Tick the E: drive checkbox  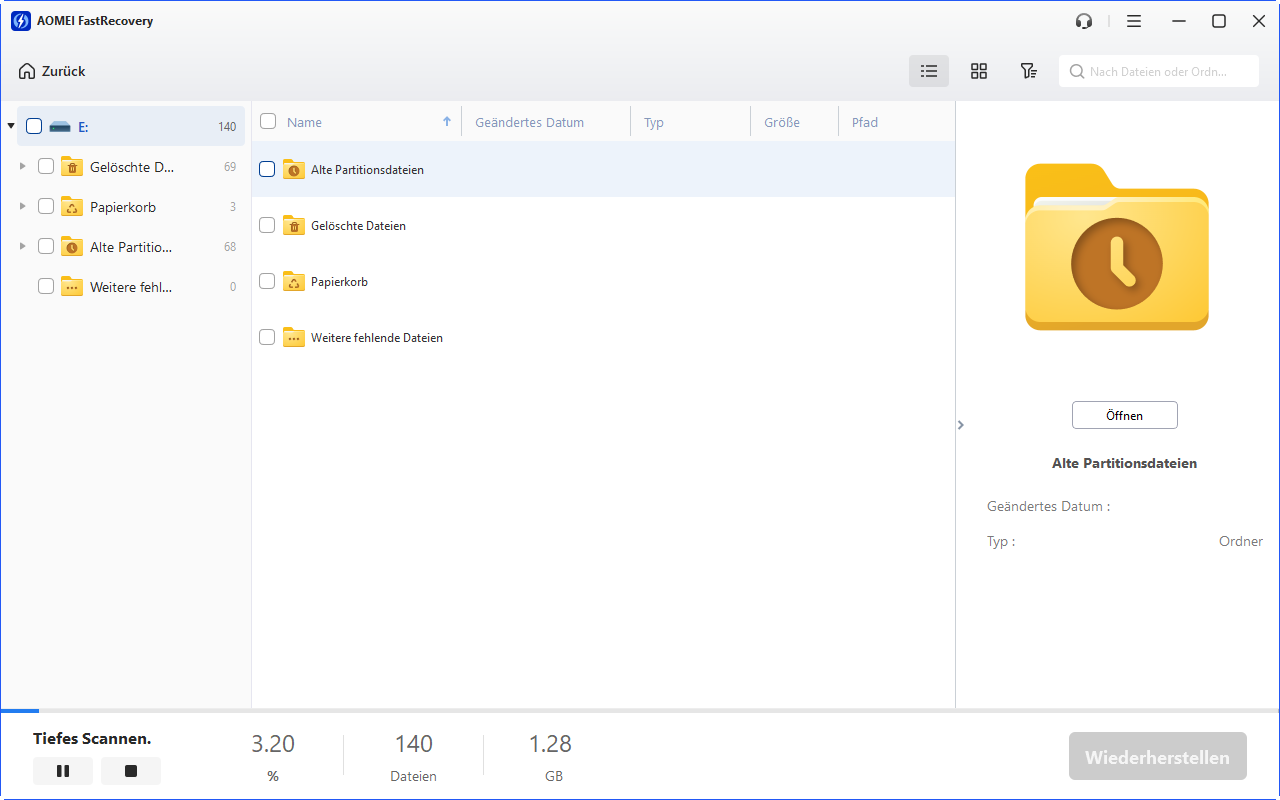pos(34,126)
